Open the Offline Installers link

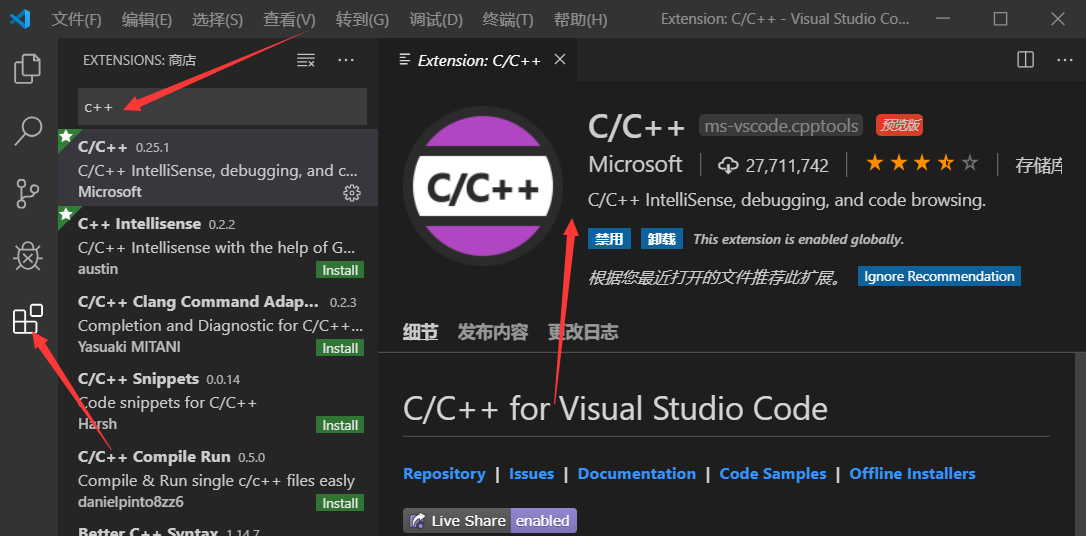tap(912, 474)
